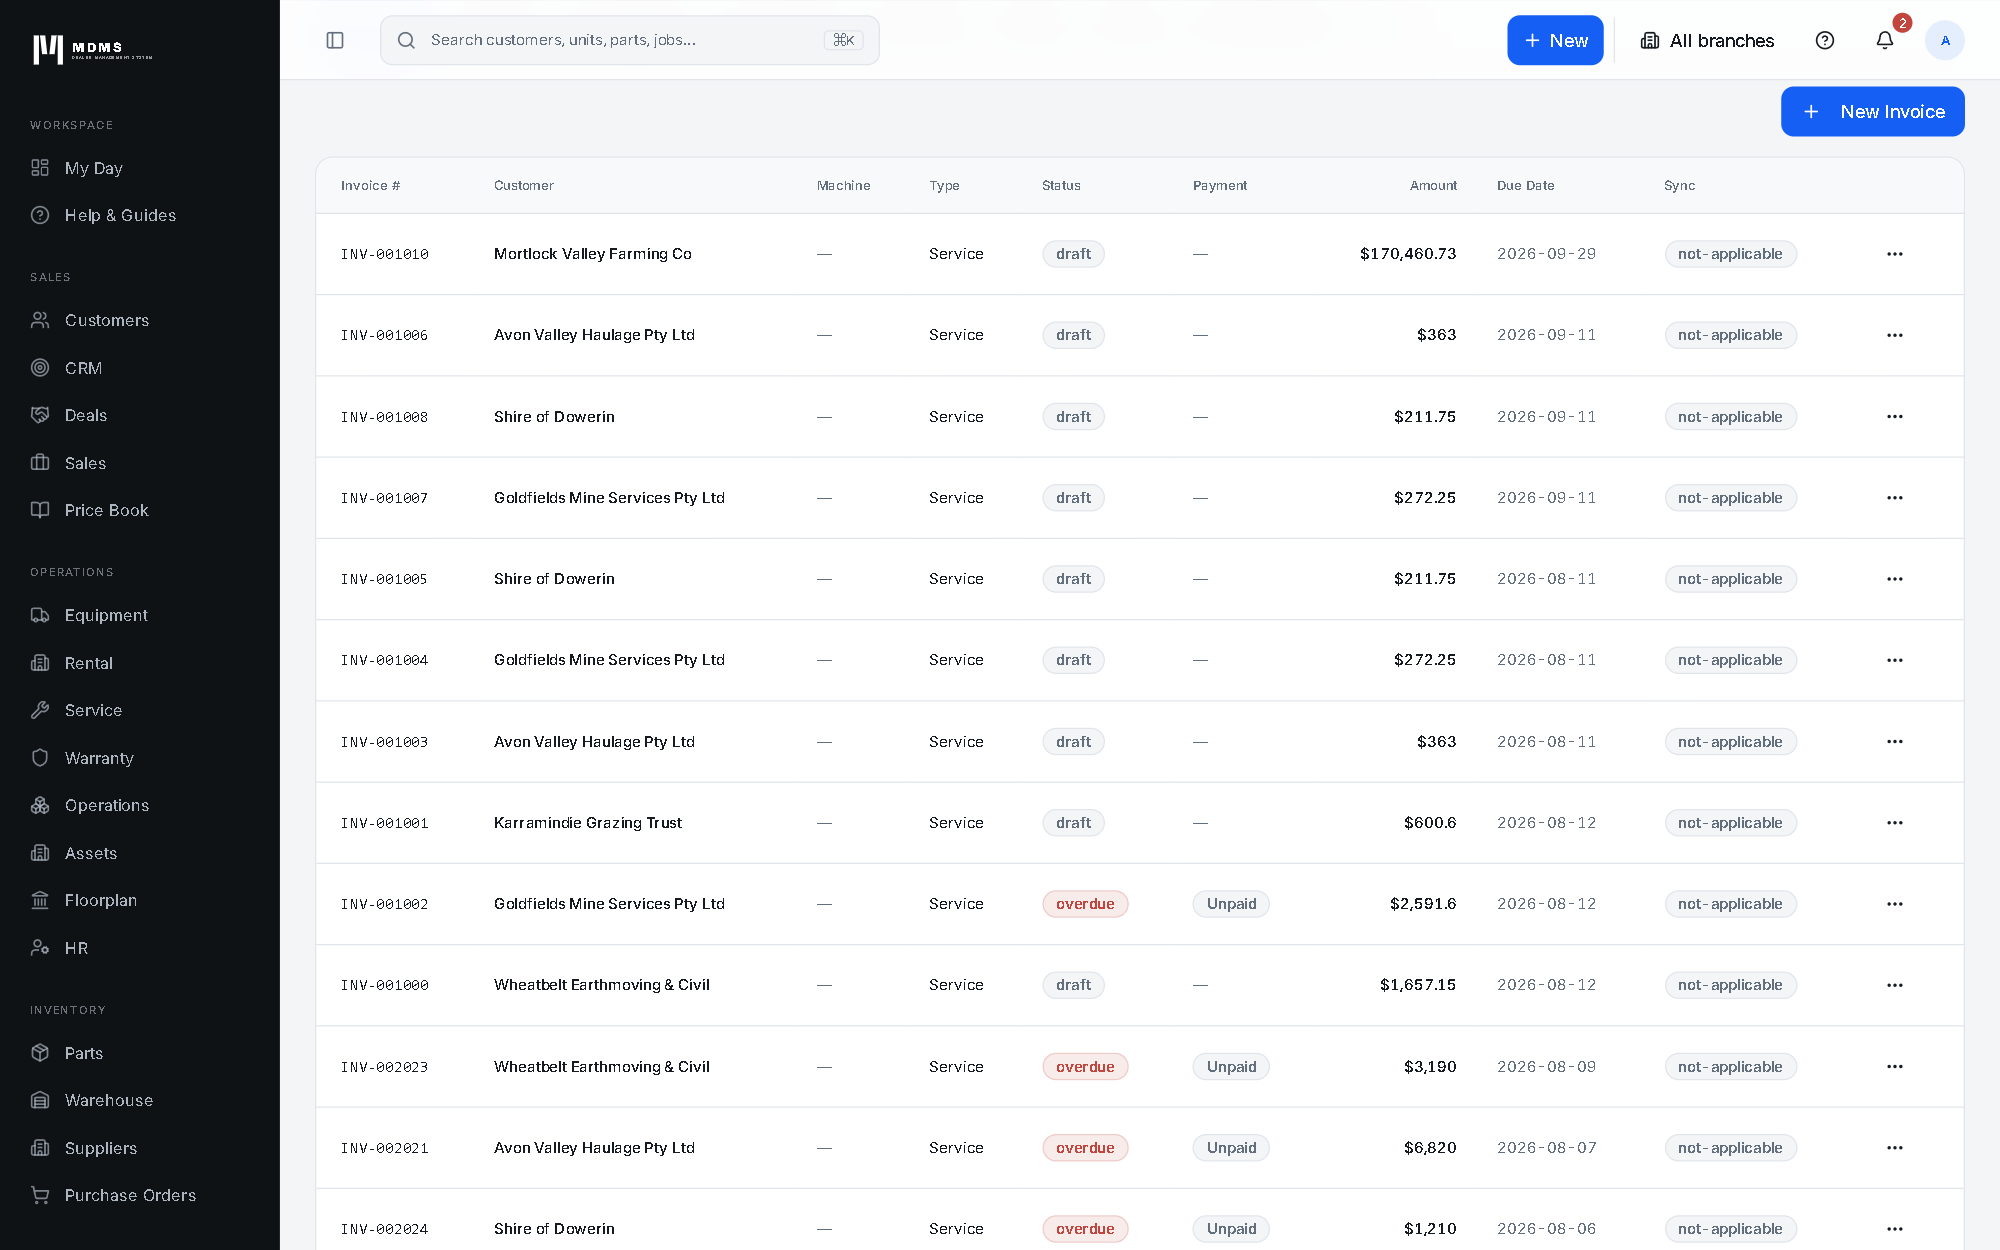Image resolution: width=2000 pixels, height=1250 pixels.
Task: Open row actions for INV-002023
Action: (x=1895, y=1067)
